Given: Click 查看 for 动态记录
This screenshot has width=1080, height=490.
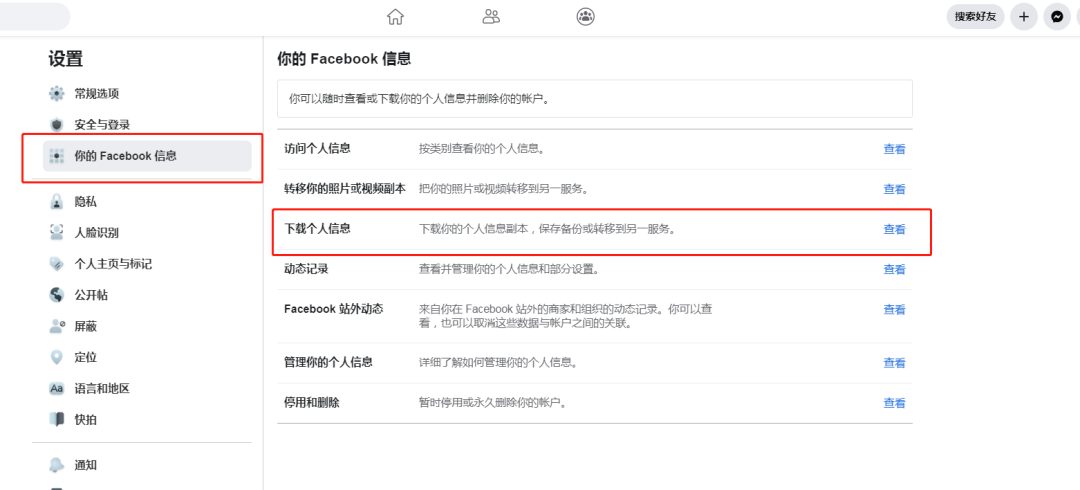Looking at the screenshot, I should pyautogui.click(x=894, y=269).
